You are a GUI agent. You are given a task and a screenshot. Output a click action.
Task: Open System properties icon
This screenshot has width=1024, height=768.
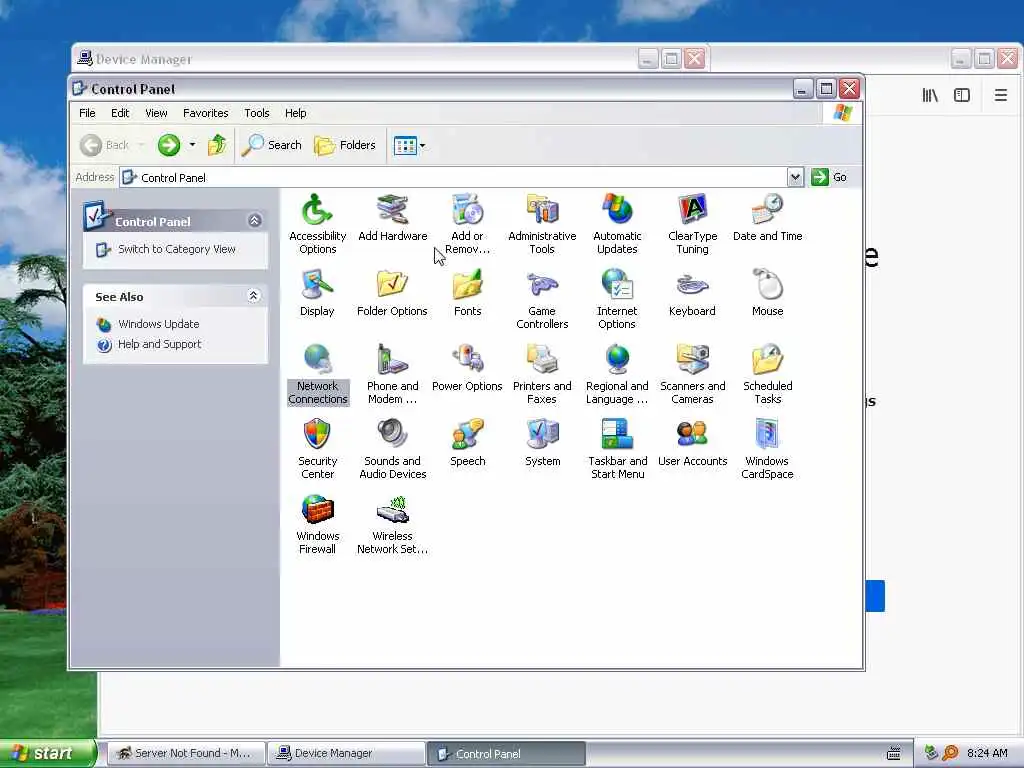(542, 443)
